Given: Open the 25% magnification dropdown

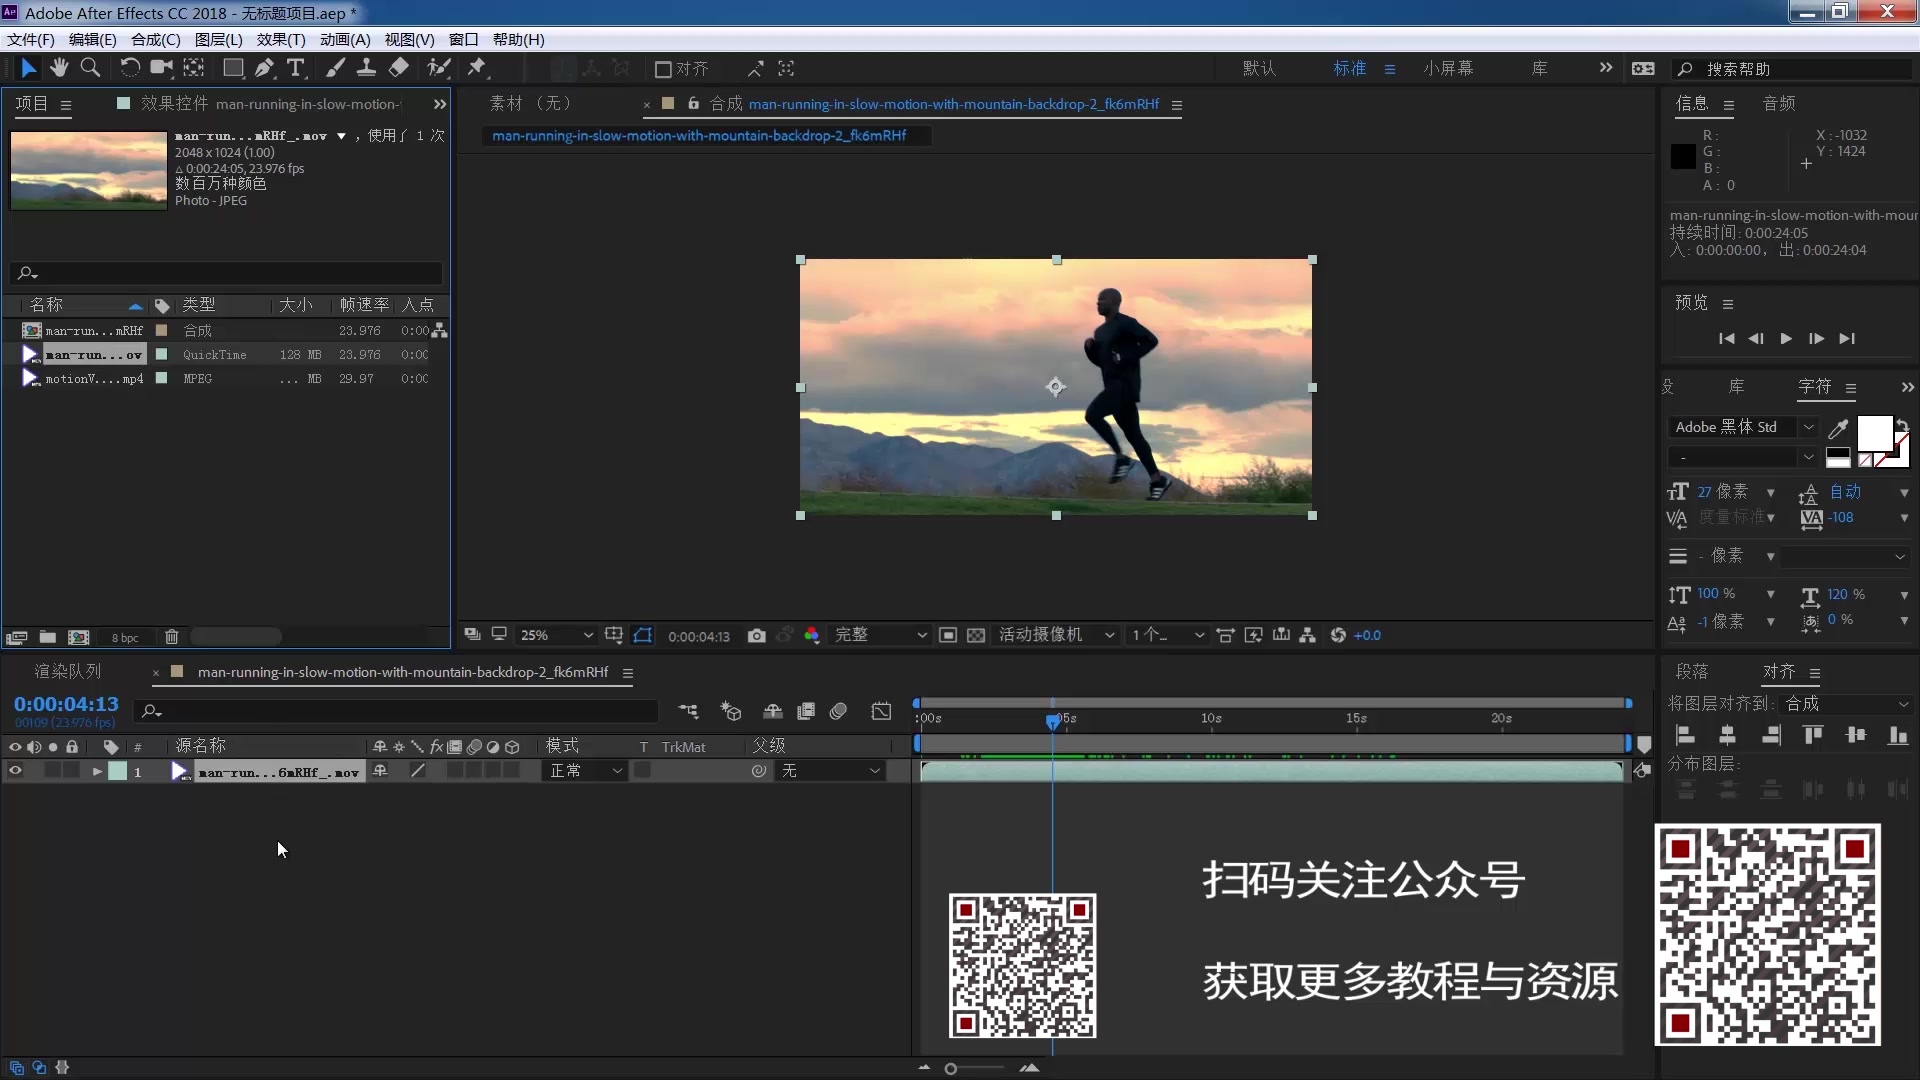Looking at the screenshot, I should click(x=557, y=635).
